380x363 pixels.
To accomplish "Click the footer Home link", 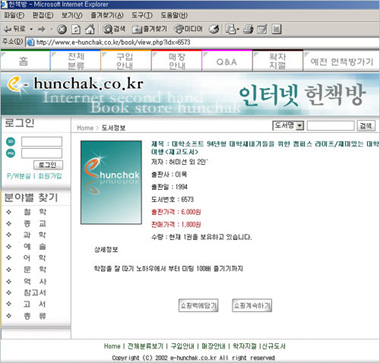I will pos(112,346).
